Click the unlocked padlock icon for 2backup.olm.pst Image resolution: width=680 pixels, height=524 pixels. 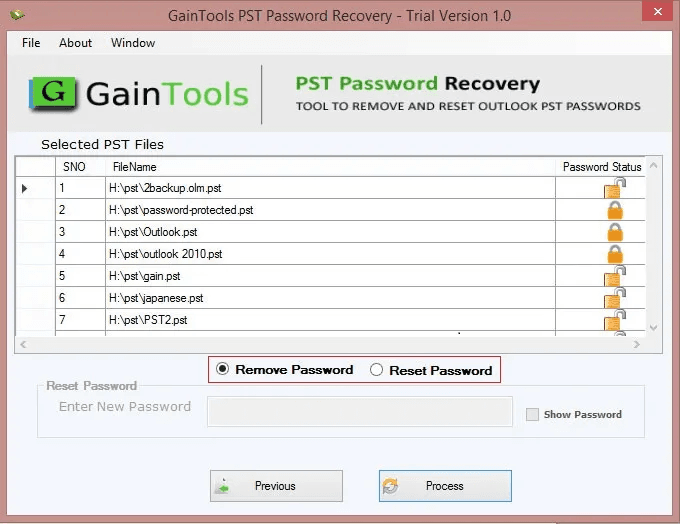coord(615,188)
